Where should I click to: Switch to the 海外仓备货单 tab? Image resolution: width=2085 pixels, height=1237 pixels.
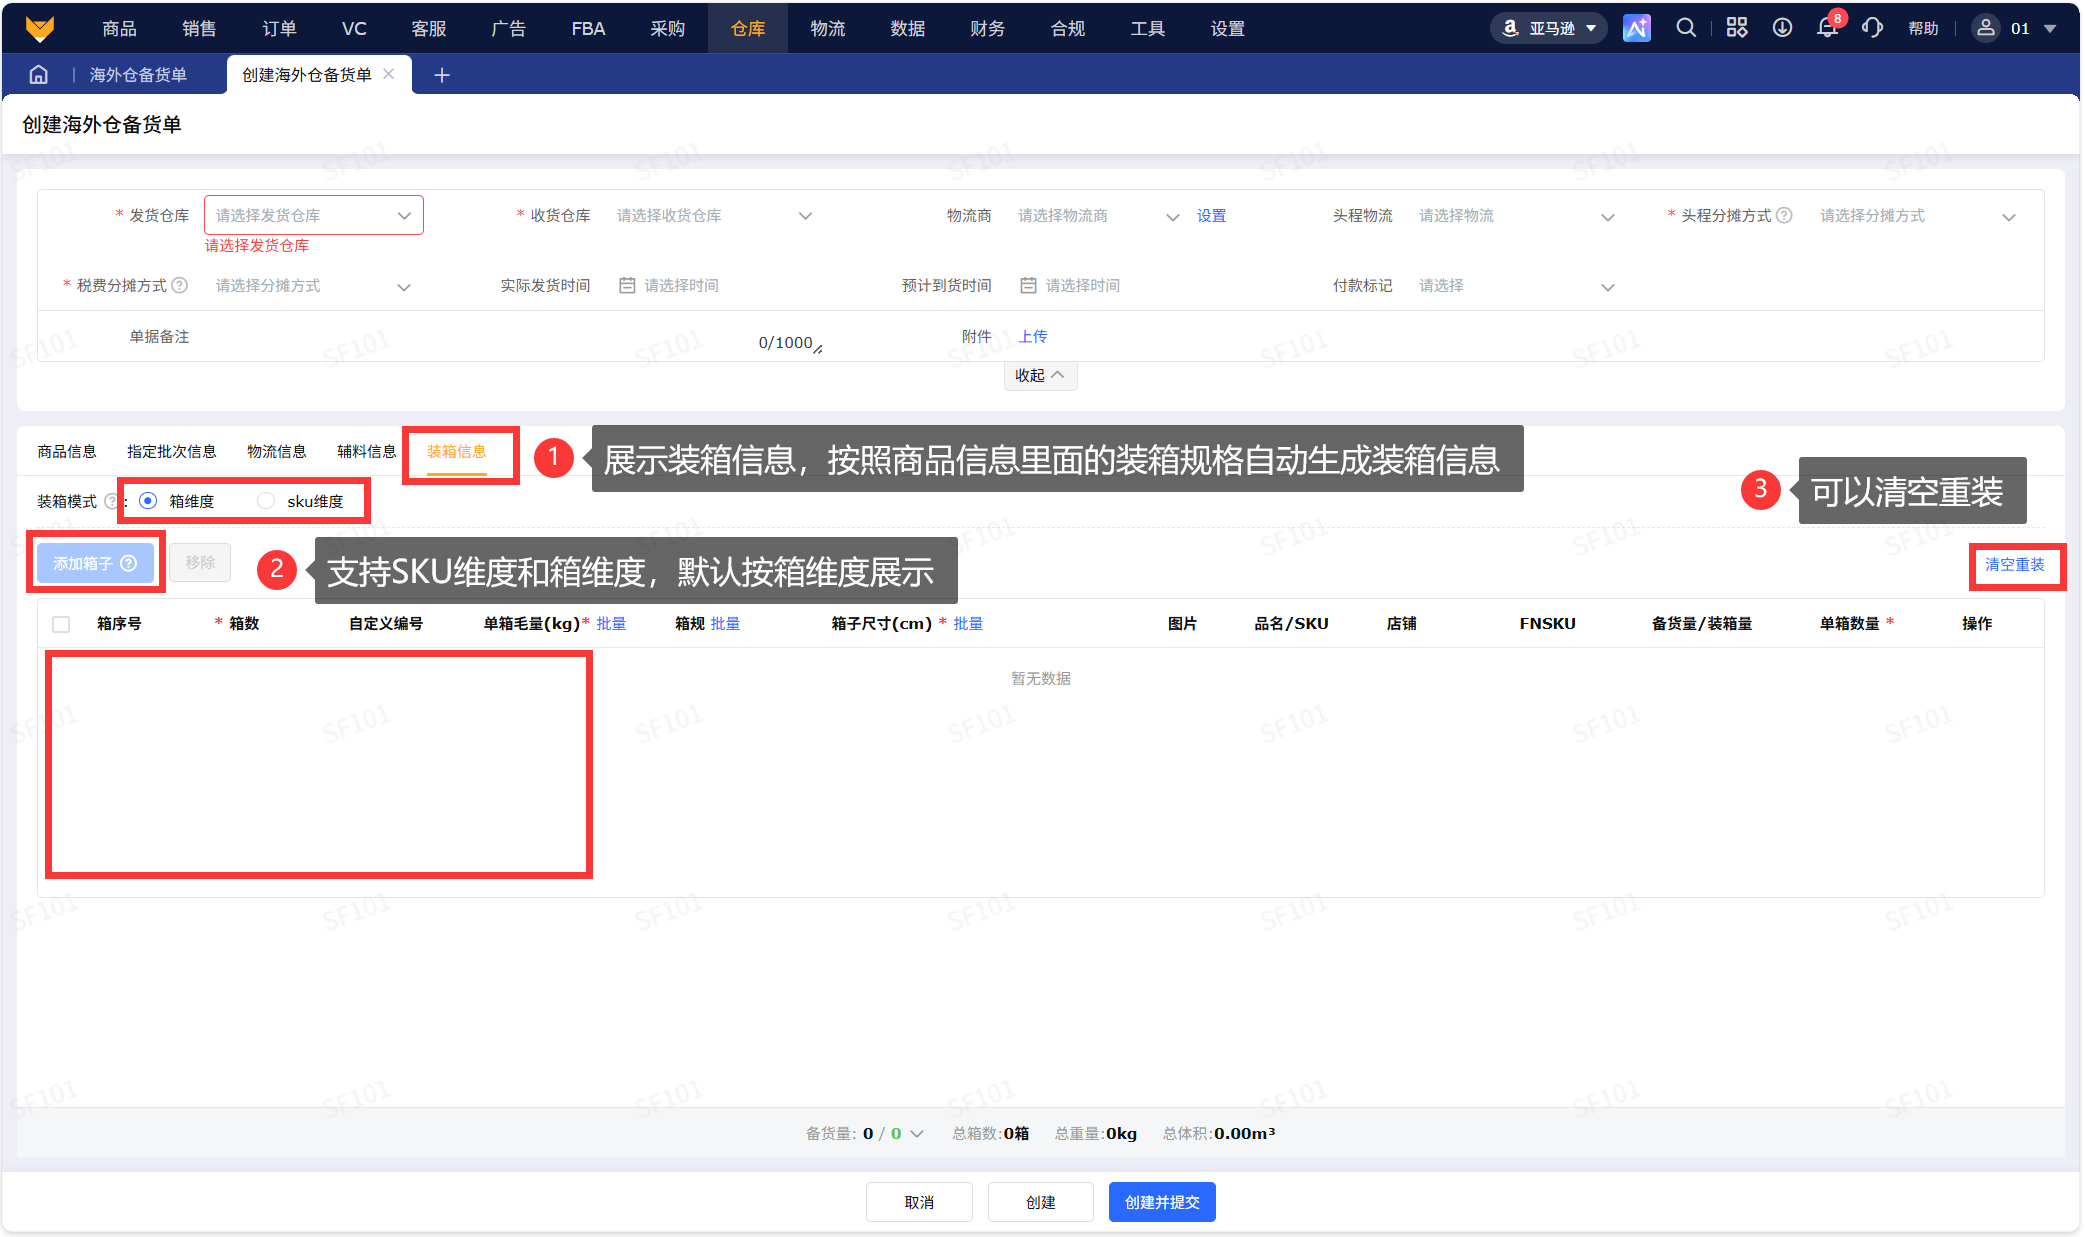point(138,75)
